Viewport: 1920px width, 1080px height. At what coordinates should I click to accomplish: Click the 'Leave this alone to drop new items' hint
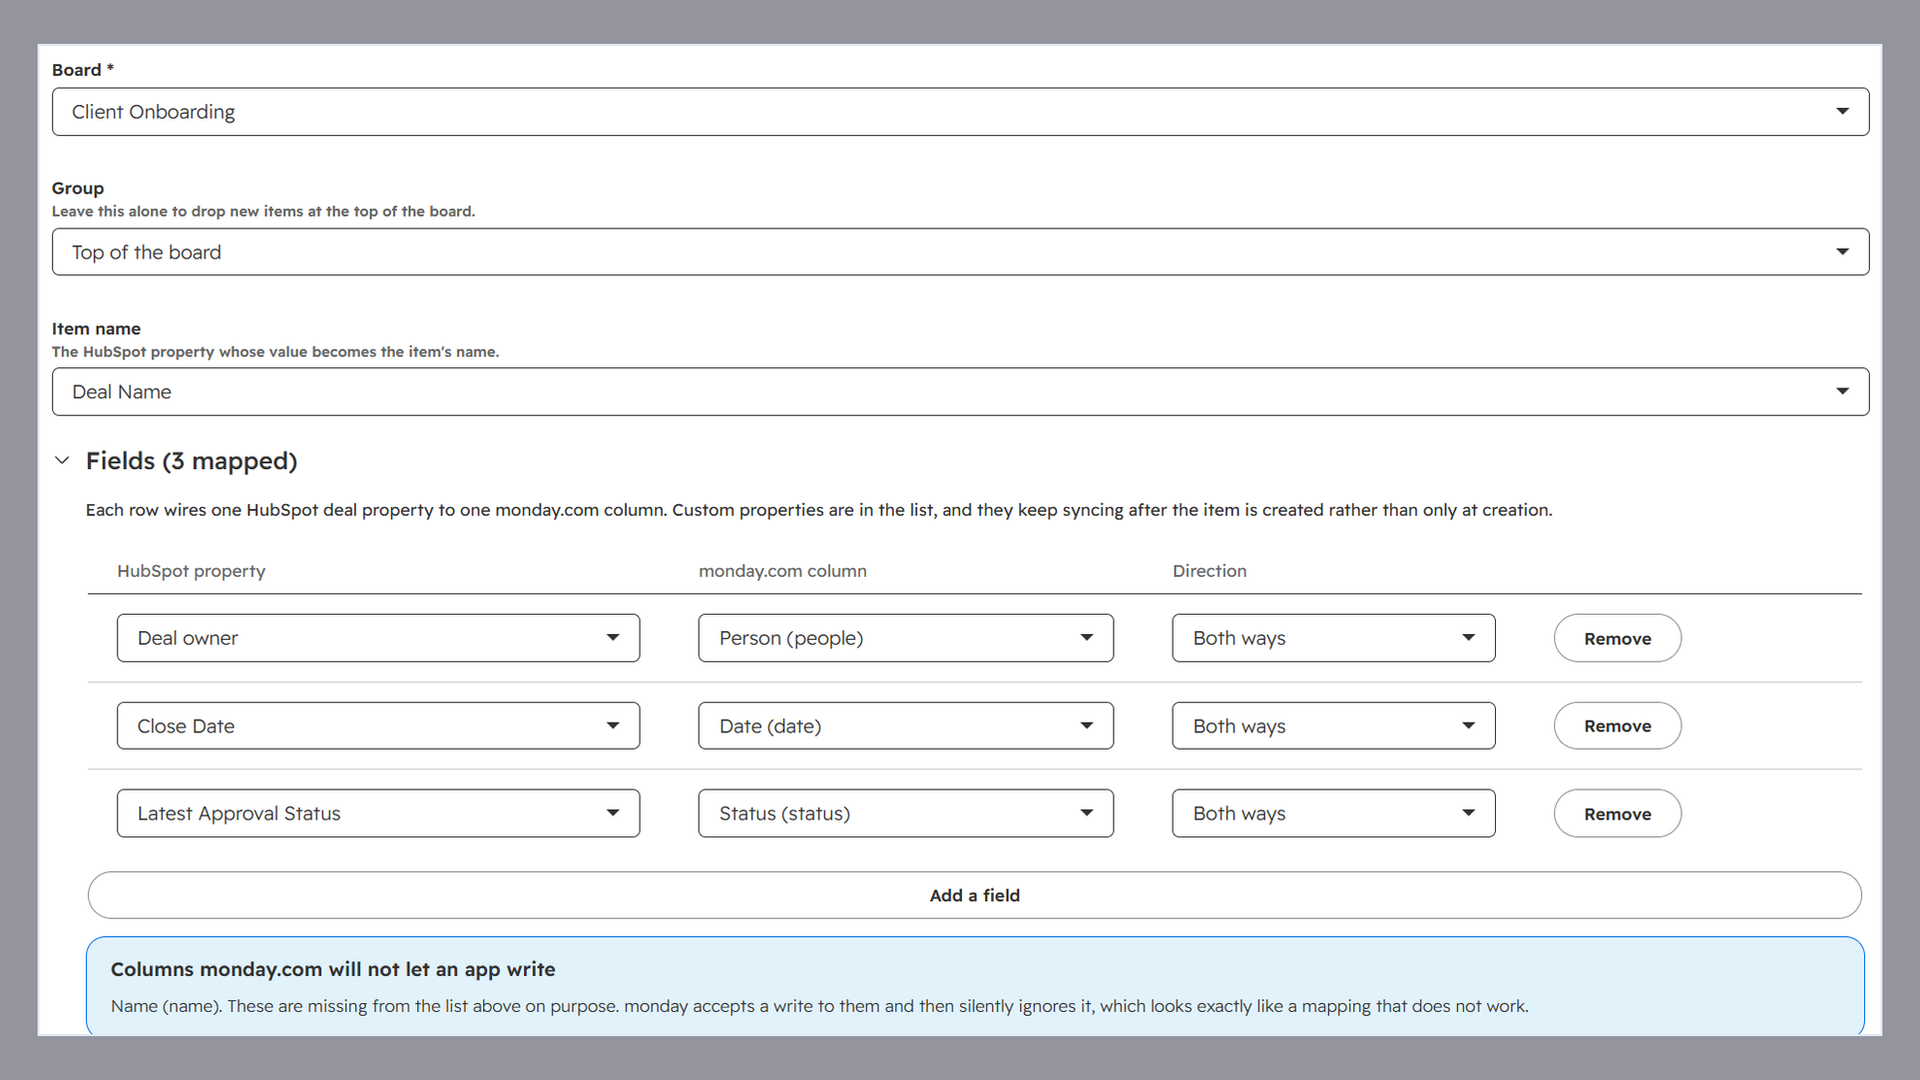click(x=263, y=211)
